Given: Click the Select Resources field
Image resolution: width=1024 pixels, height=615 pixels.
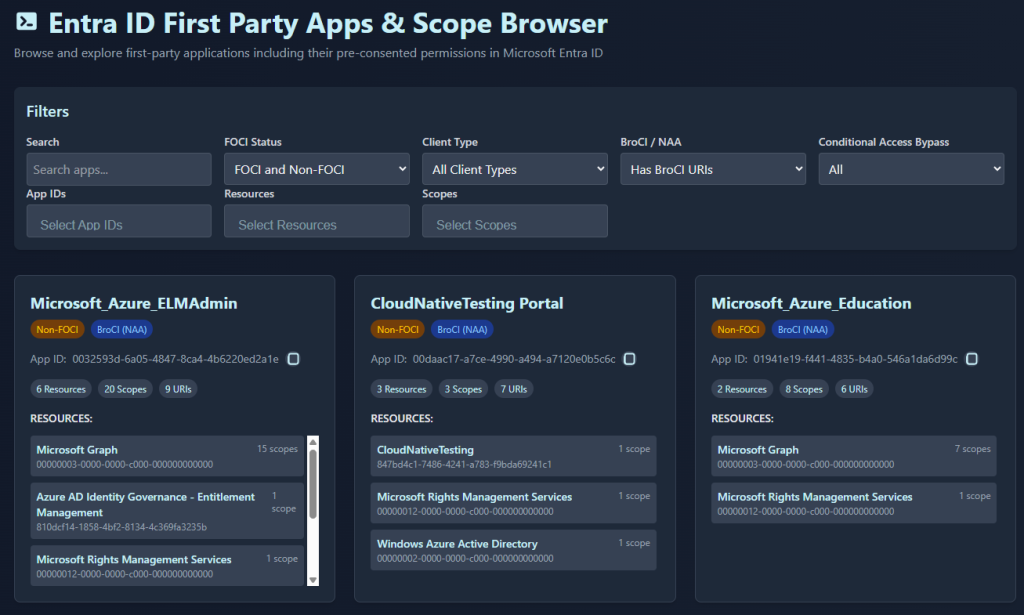Looking at the screenshot, I should tap(316, 222).
